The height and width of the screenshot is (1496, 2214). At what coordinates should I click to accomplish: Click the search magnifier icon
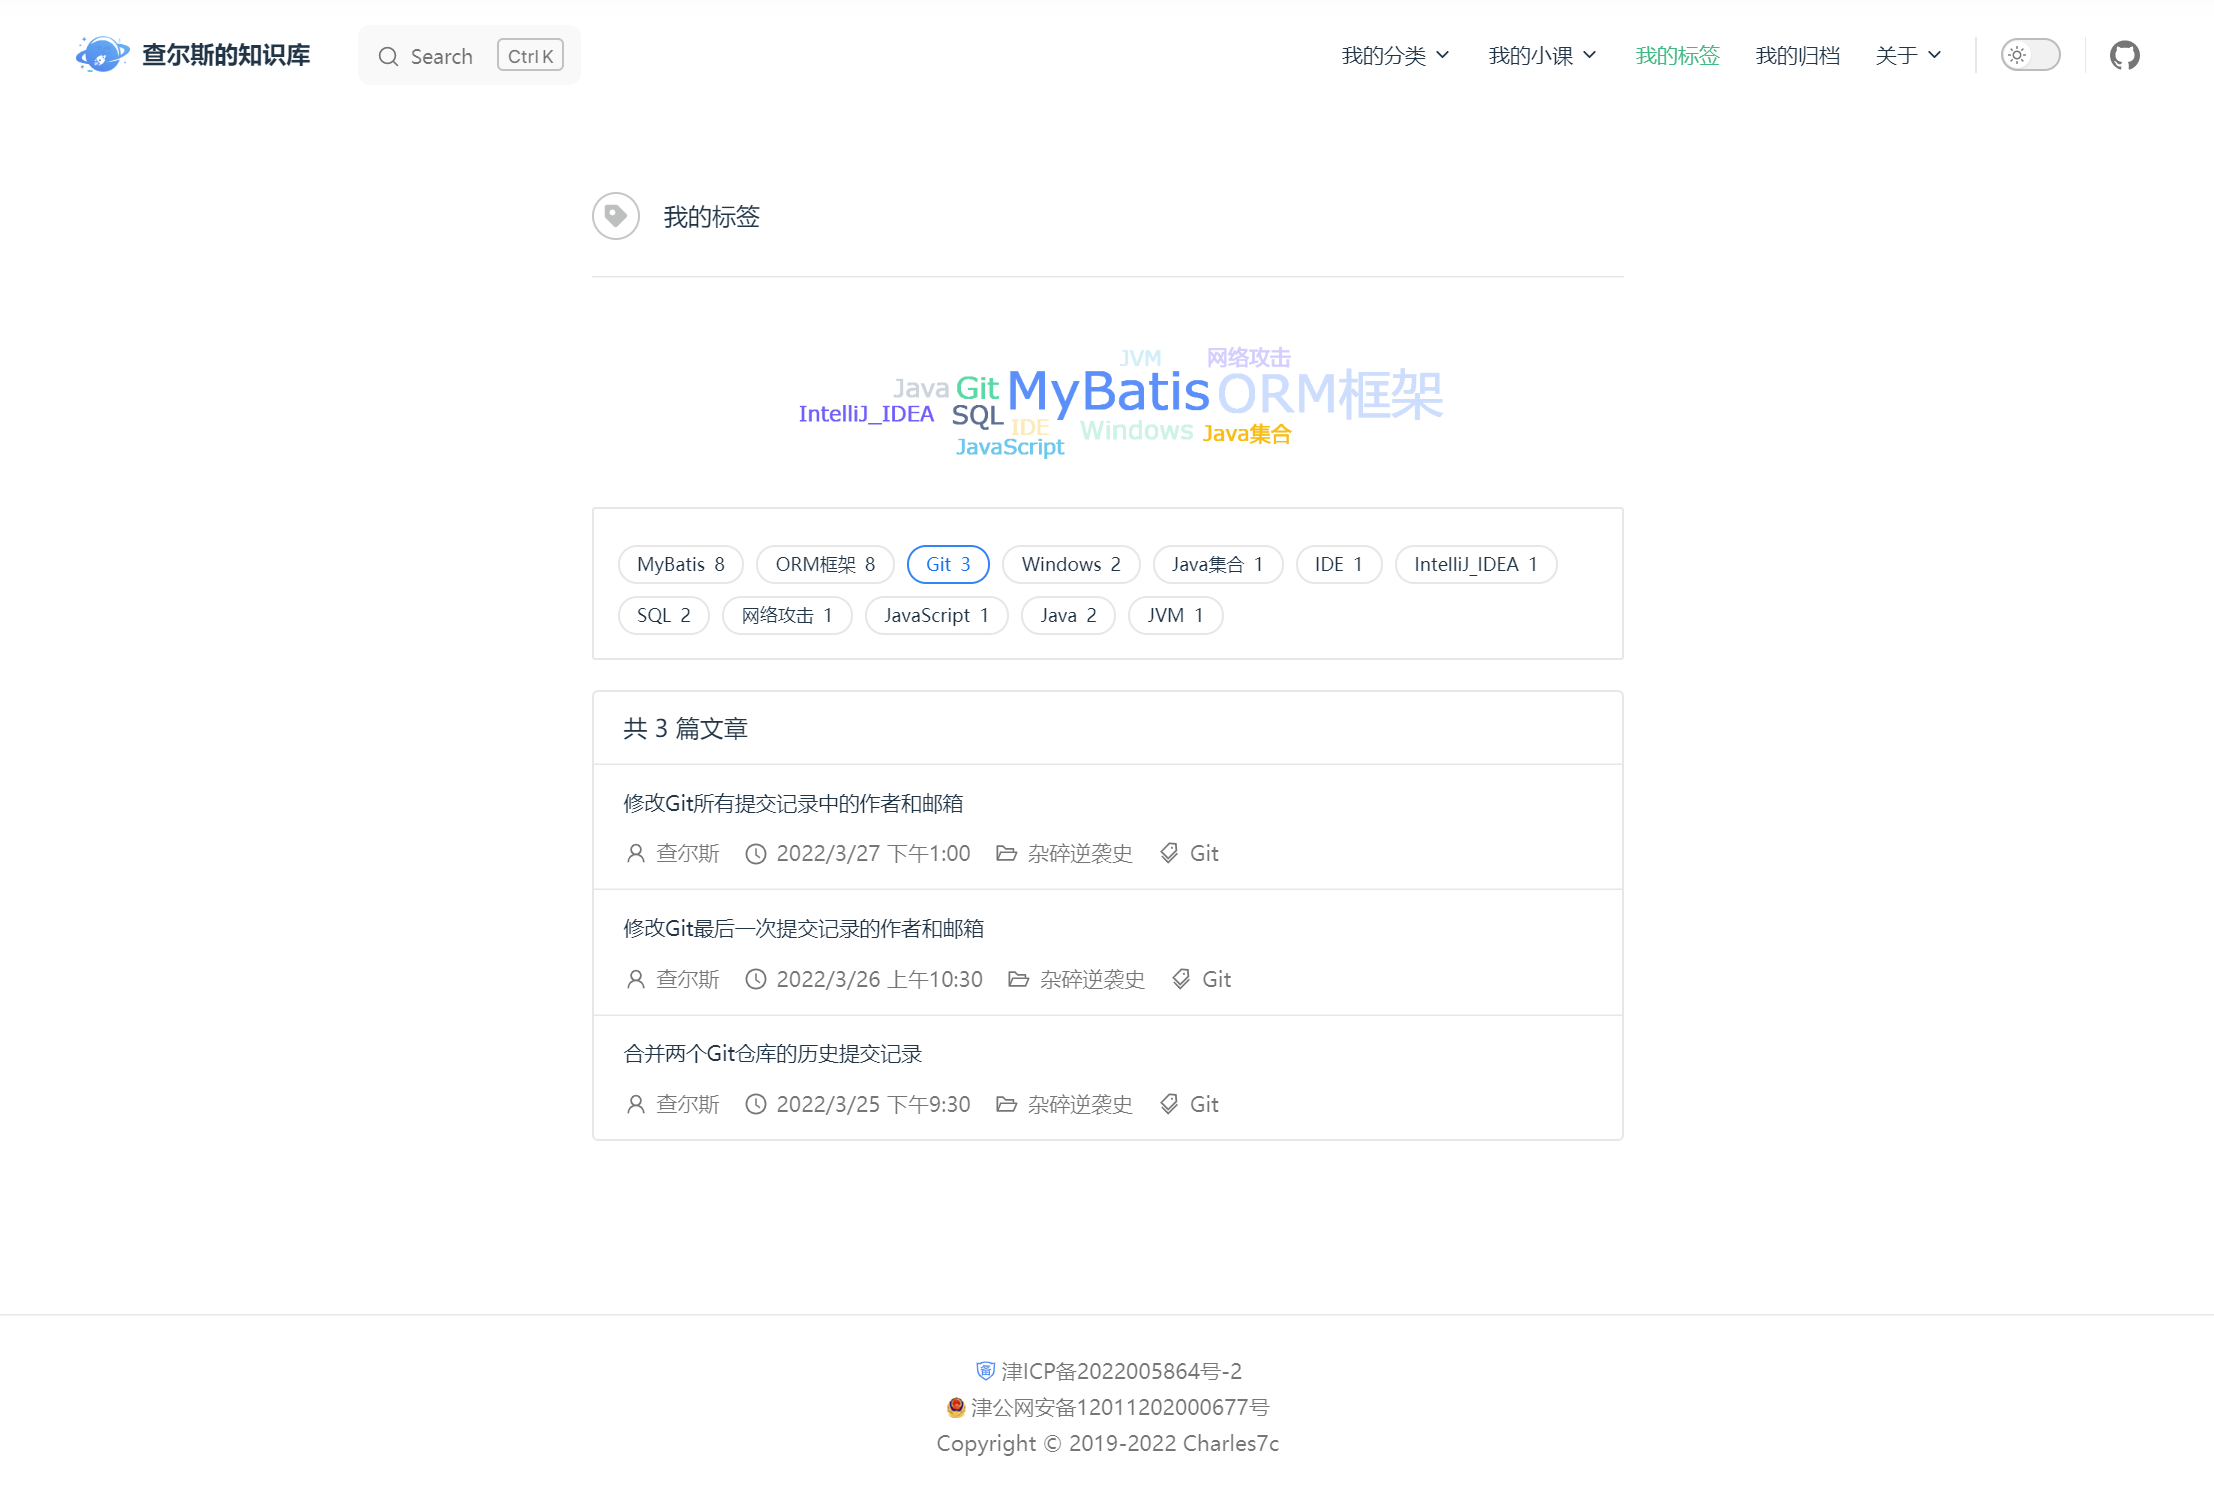[388, 57]
